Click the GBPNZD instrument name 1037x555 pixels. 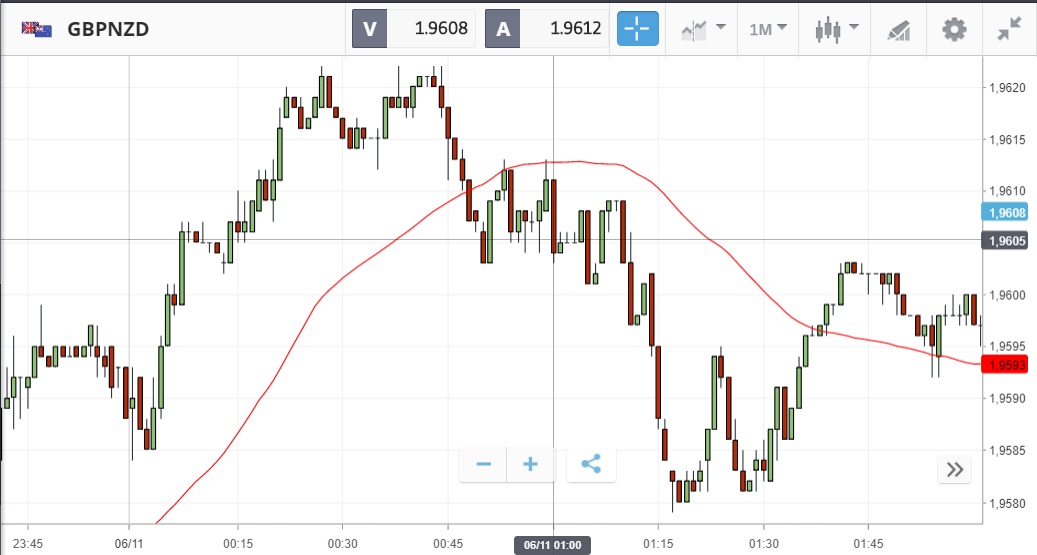(108, 29)
